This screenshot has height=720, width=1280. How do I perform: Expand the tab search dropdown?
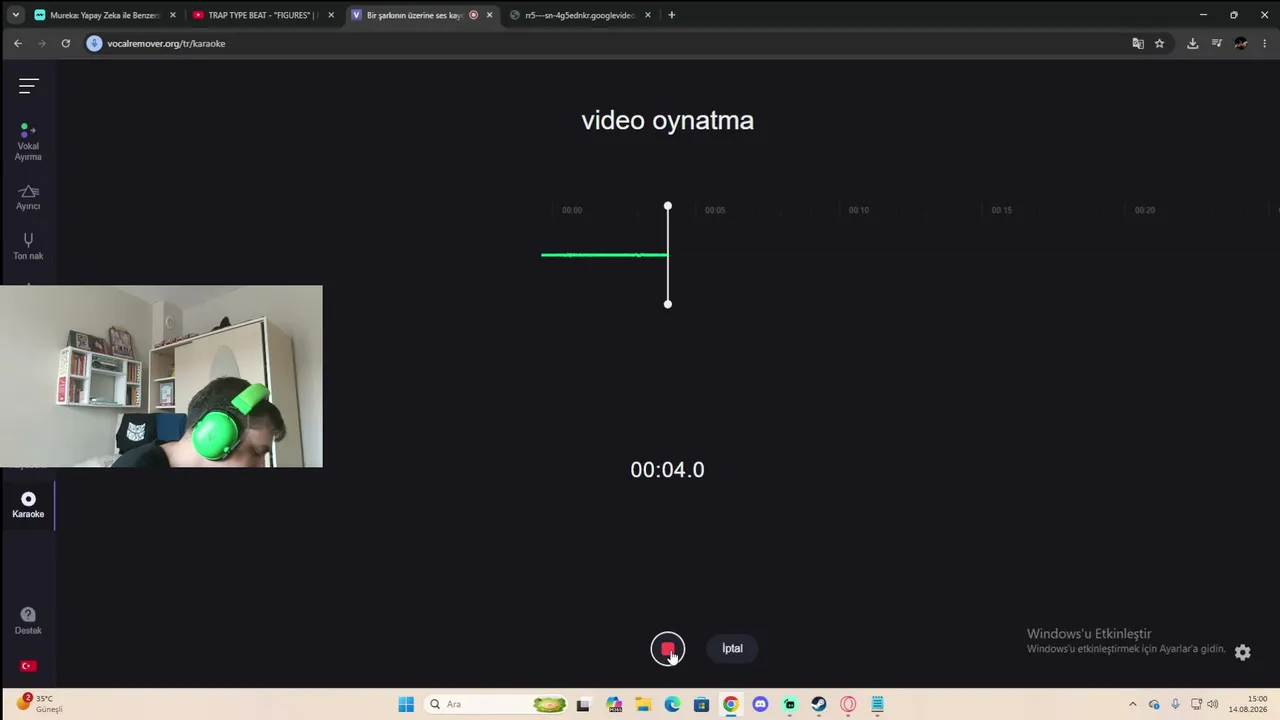(x=15, y=15)
